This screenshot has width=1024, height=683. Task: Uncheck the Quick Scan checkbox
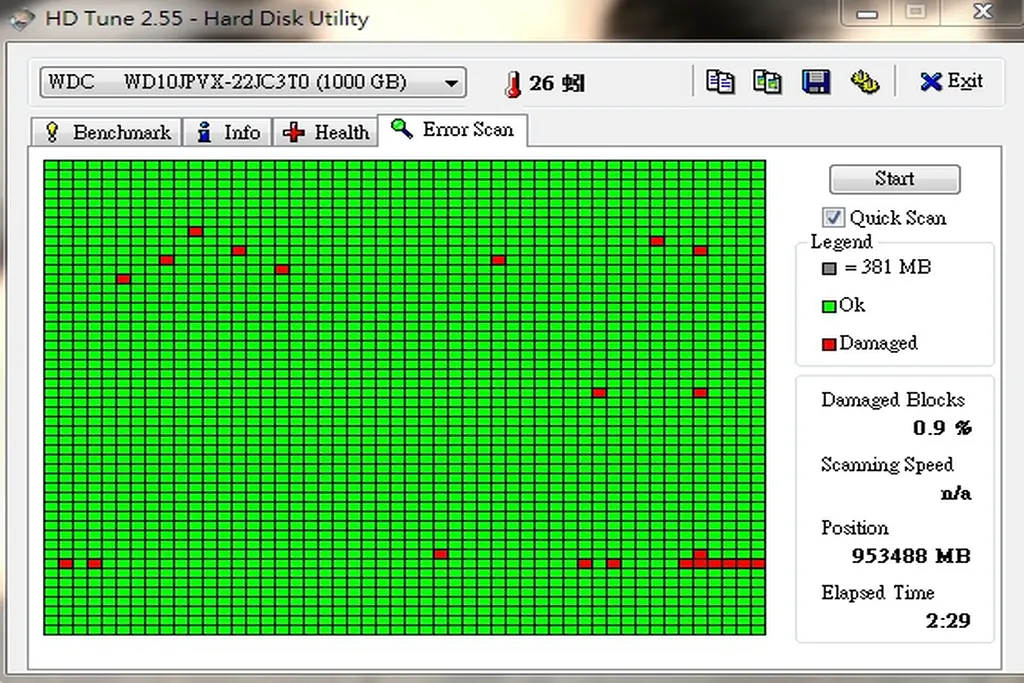833,217
